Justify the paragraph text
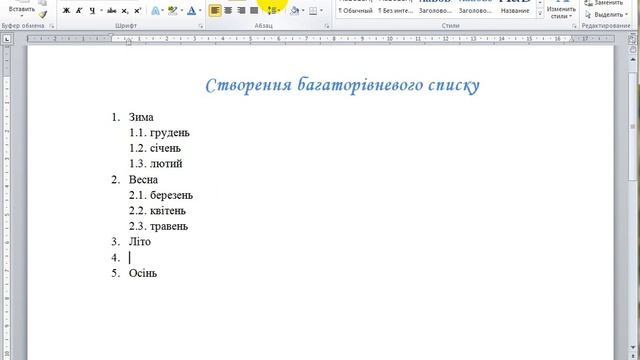The image size is (640, 360). click(254, 11)
